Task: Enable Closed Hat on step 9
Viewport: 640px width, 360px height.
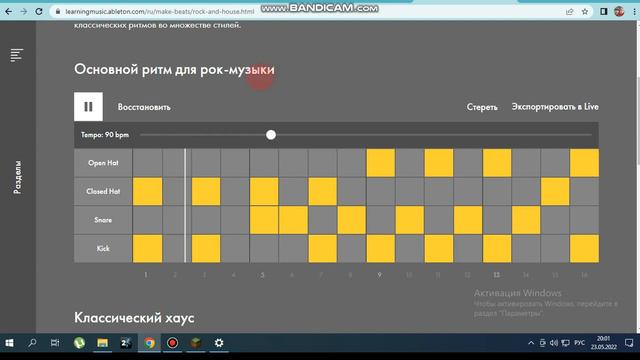Action: pos(380,191)
